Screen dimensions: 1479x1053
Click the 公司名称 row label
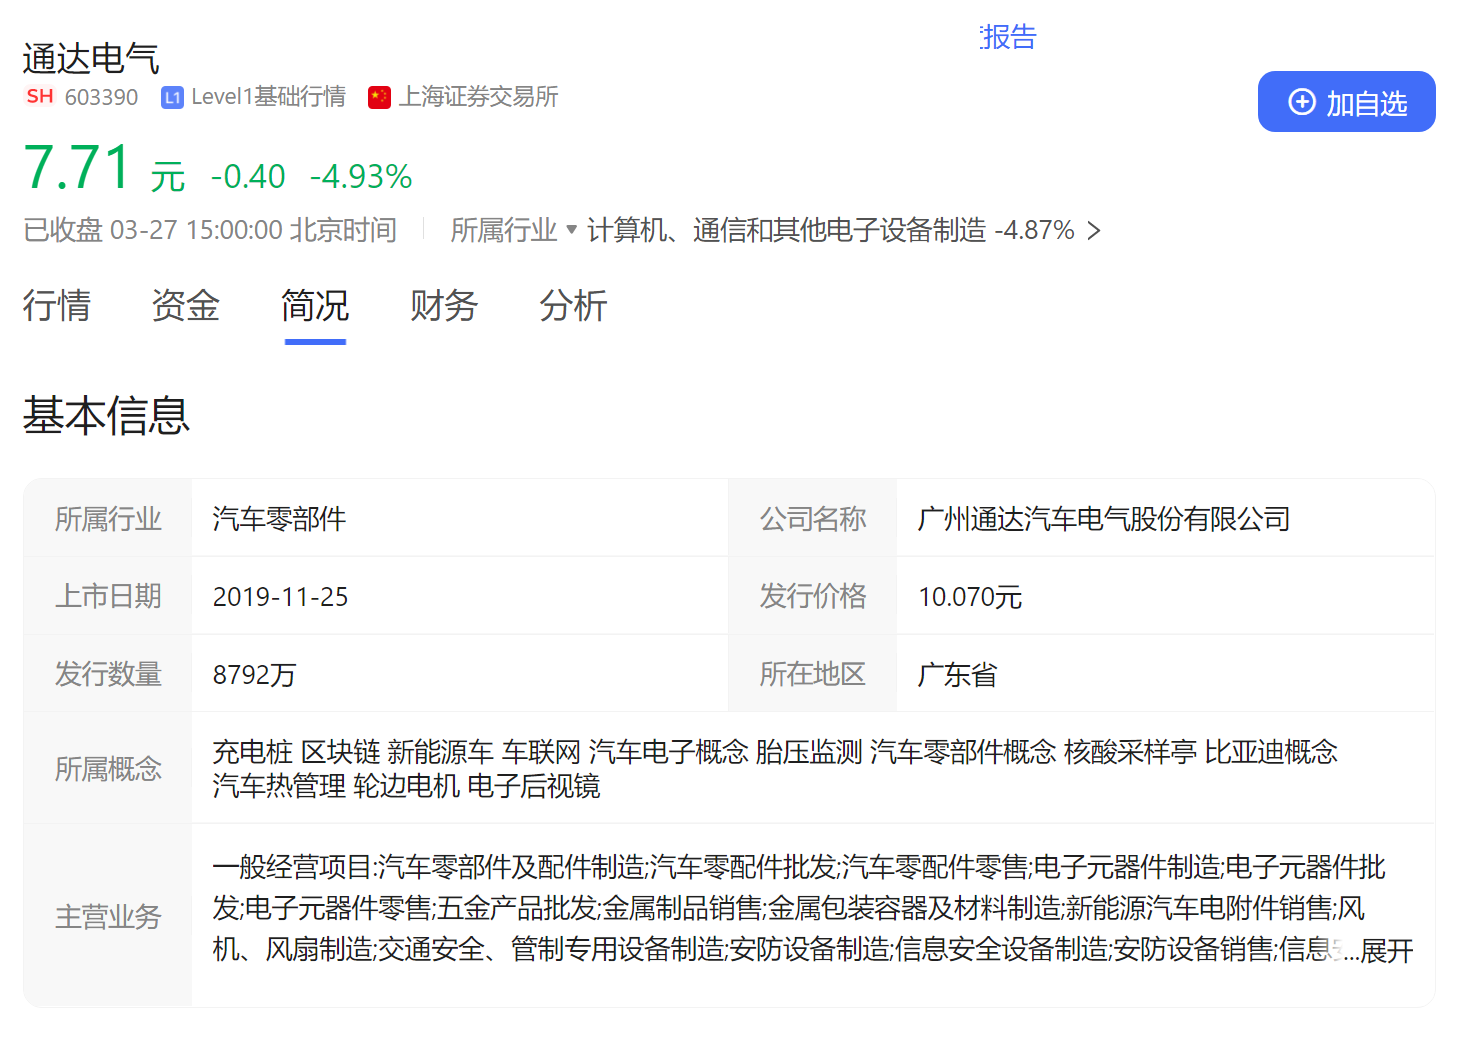pyautogui.click(x=813, y=519)
